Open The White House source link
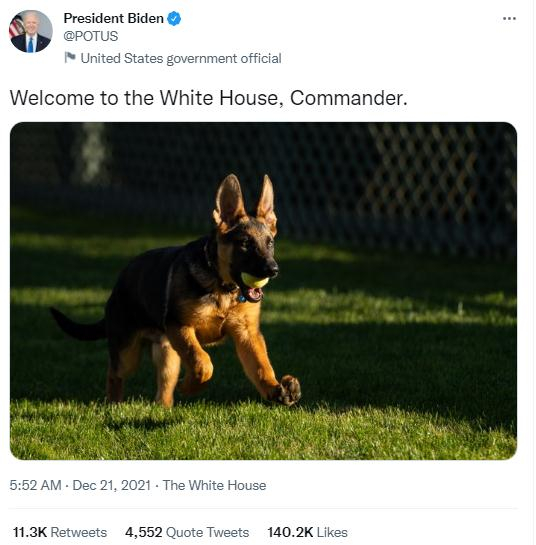536x545 pixels. point(214,485)
